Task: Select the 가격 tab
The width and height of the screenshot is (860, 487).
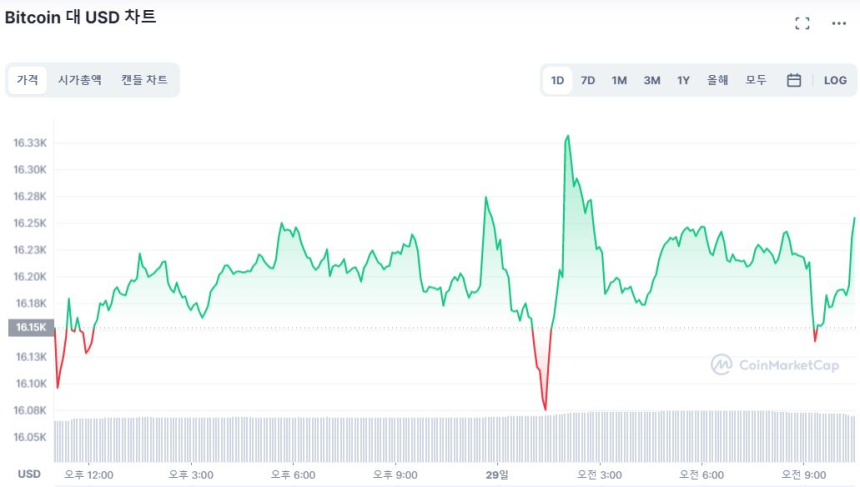Action: (27, 80)
